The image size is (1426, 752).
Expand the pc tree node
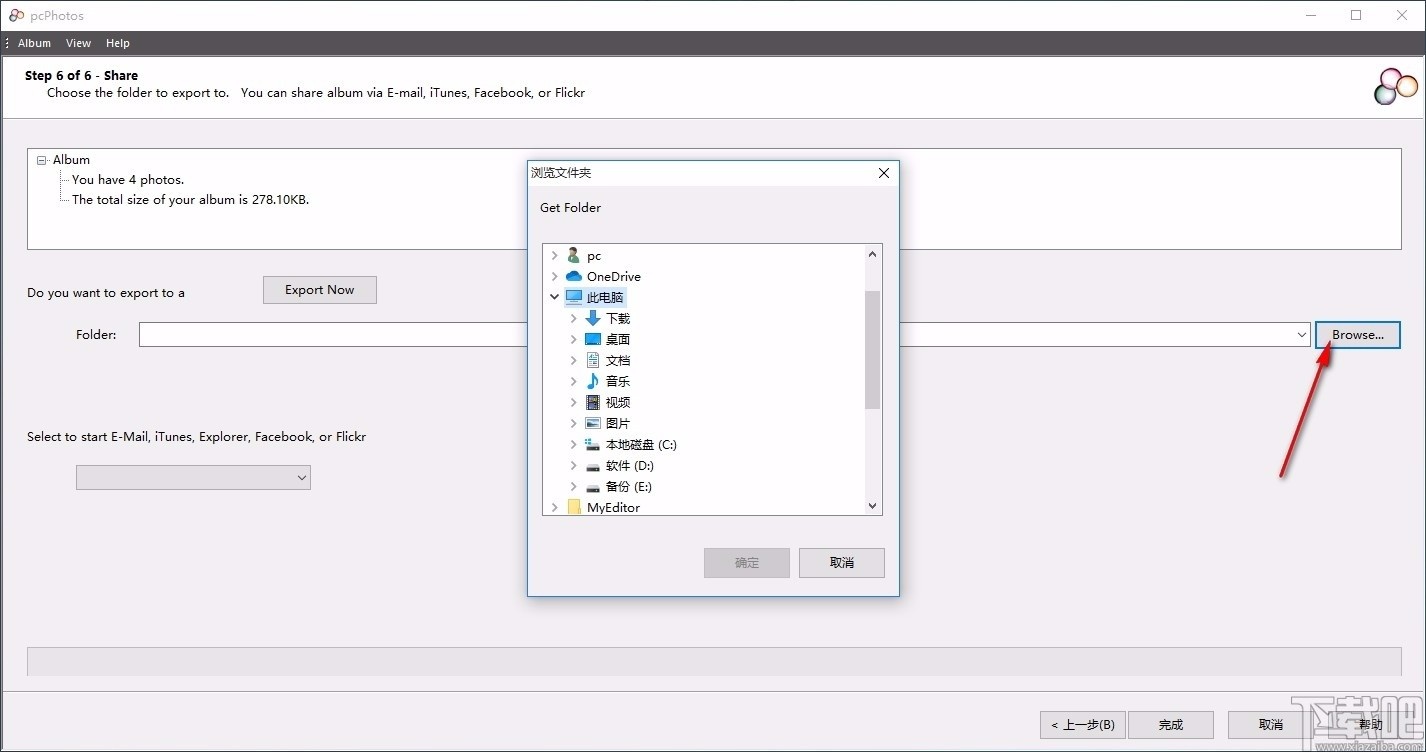[555, 256]
